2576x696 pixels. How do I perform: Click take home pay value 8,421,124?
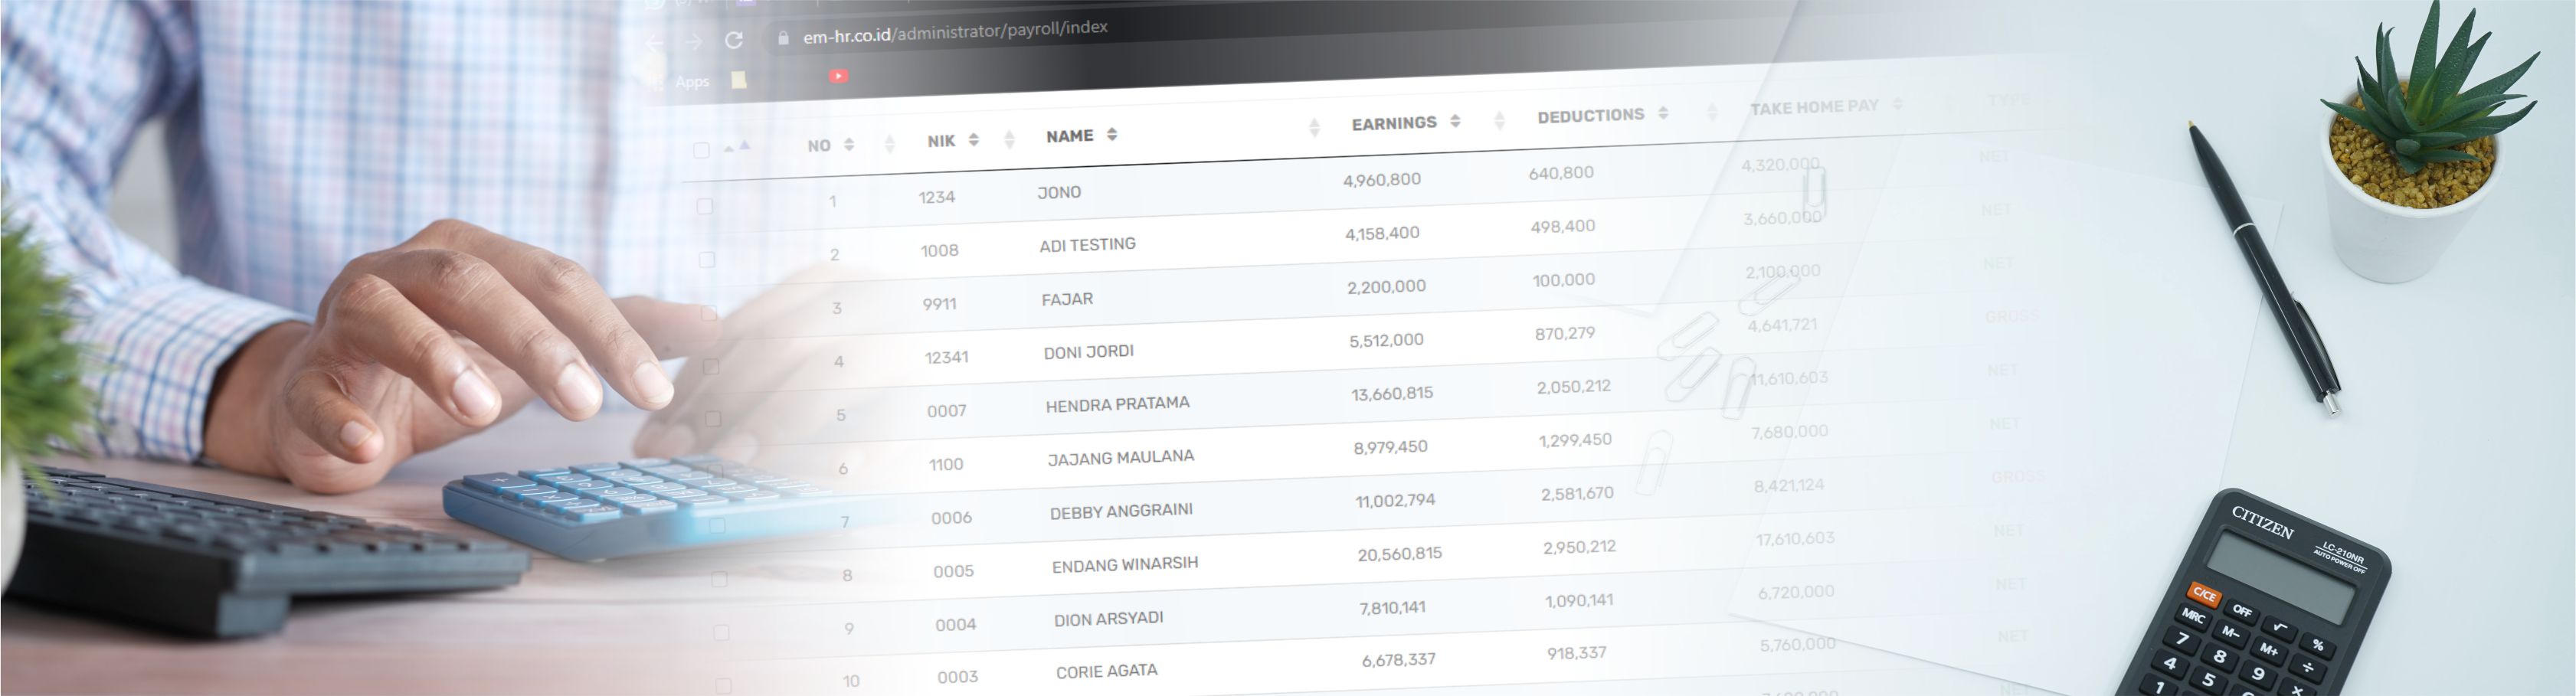pyautogui.click(x=1789, y=486)
